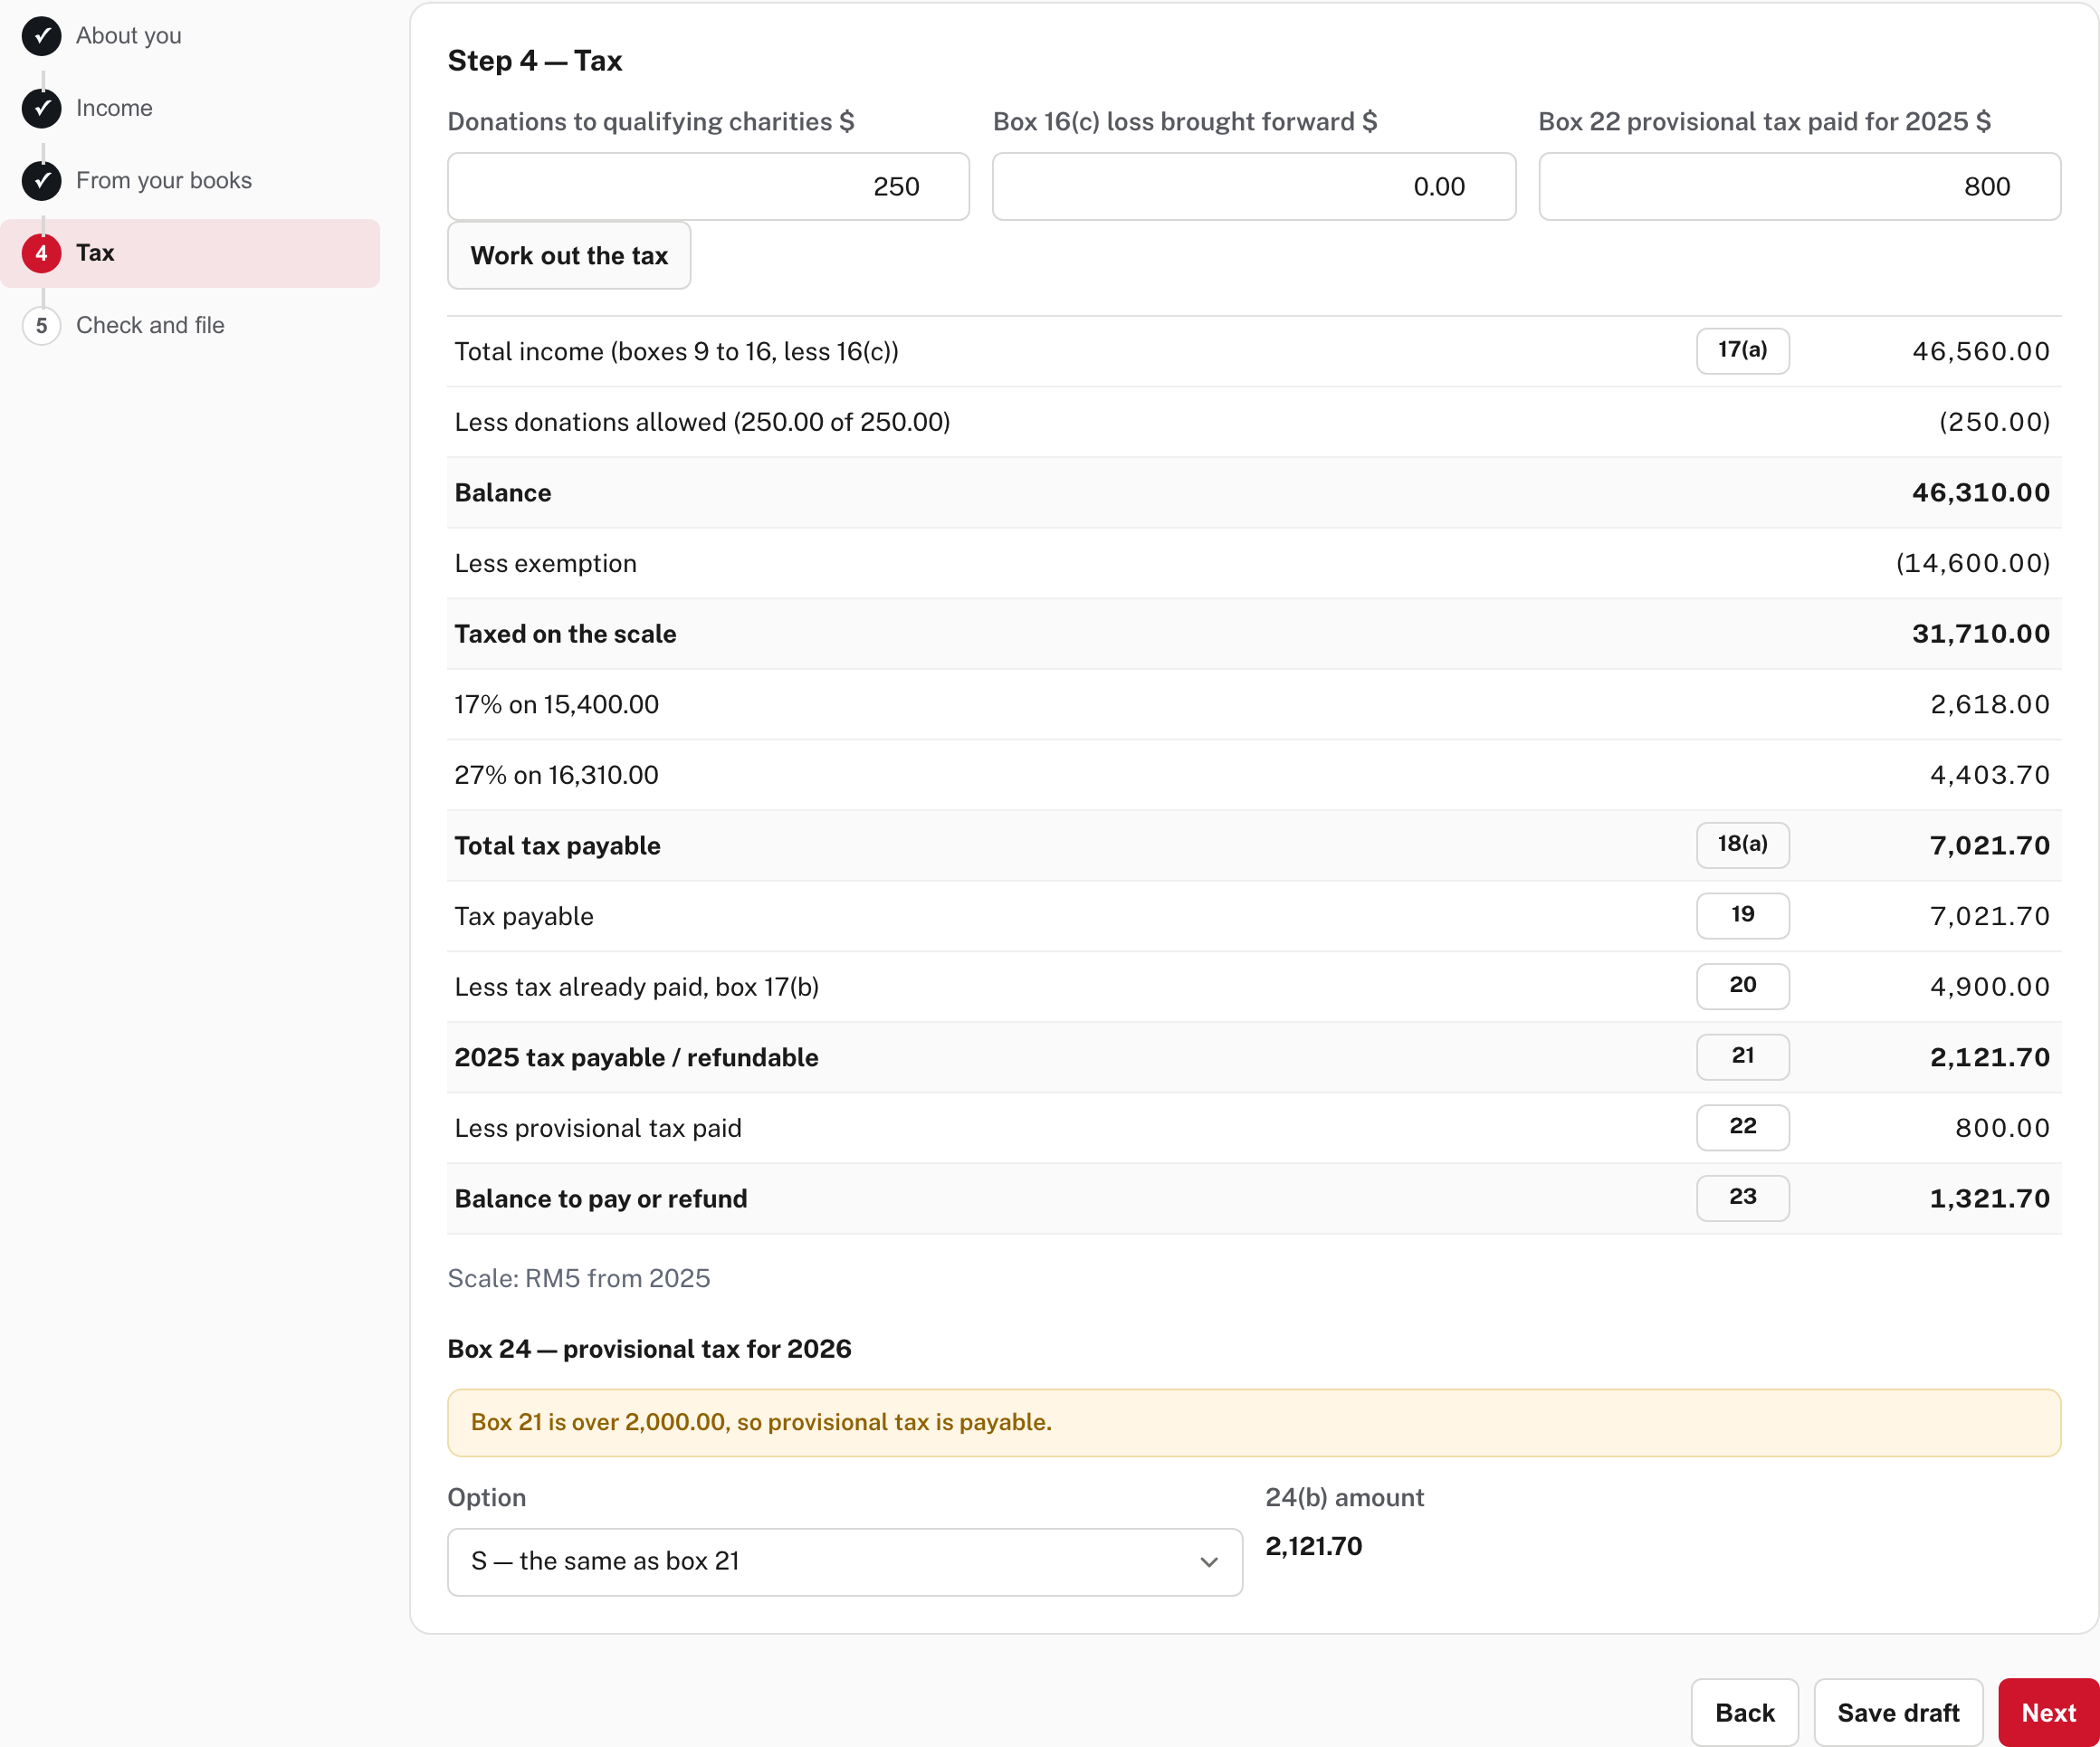The width and height of the screenshot is (2100, 1747).
Task: Click the Balance amount 46,310.00
Action: coord(1980,493)
